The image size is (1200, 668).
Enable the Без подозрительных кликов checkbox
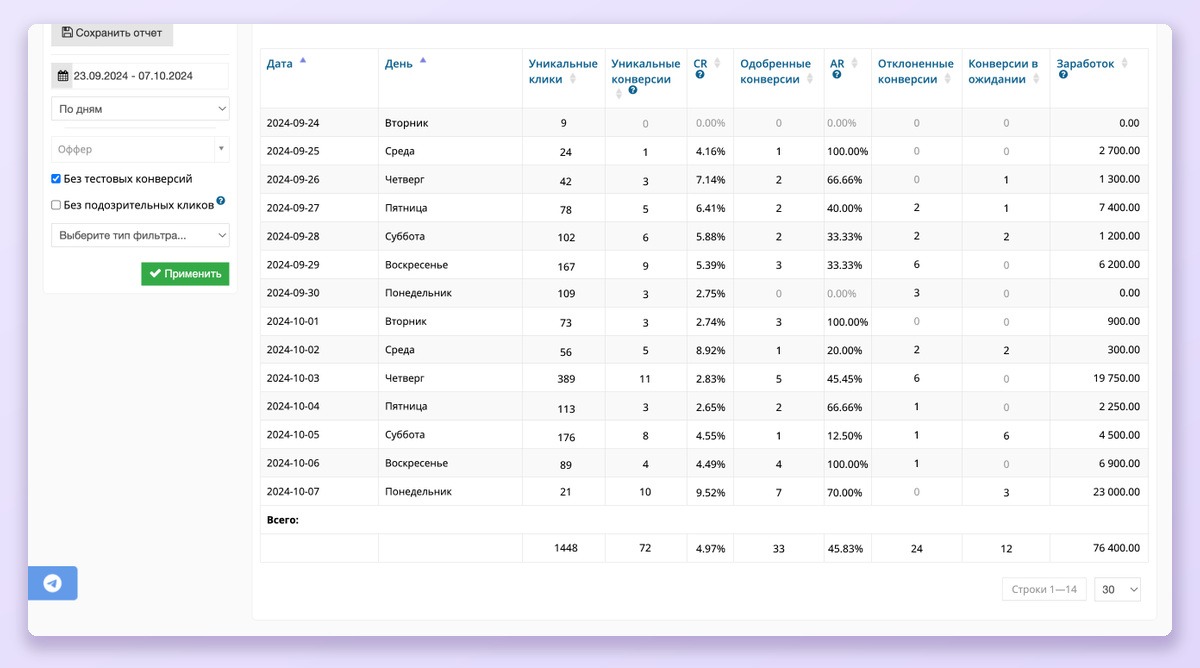tap(56, 206)
